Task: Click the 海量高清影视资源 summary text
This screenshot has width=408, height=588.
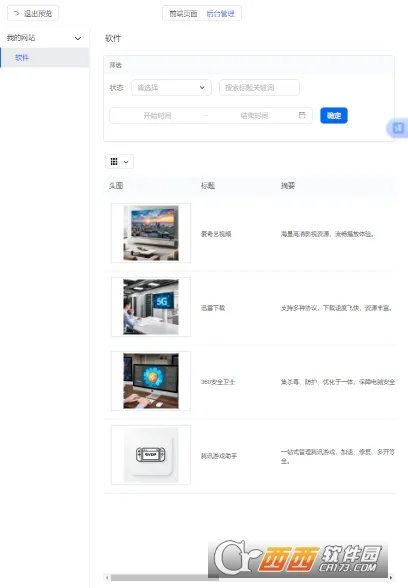Action: point(327,234)
